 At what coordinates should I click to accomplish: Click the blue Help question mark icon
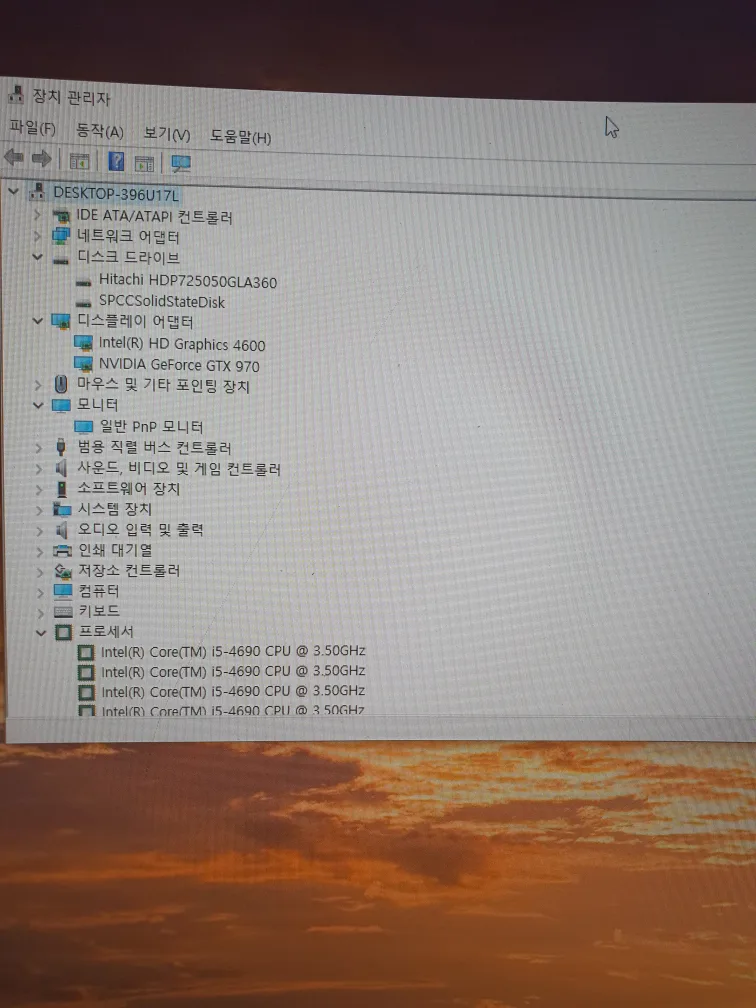[116, 161]
